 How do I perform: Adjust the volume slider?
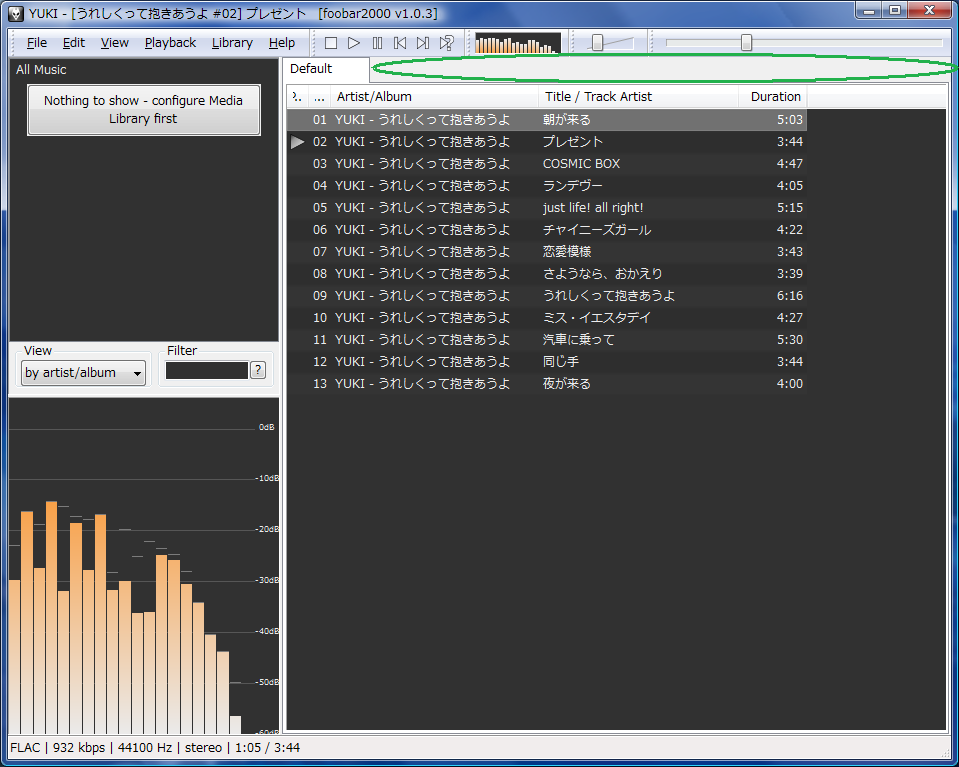coord(598,43)
